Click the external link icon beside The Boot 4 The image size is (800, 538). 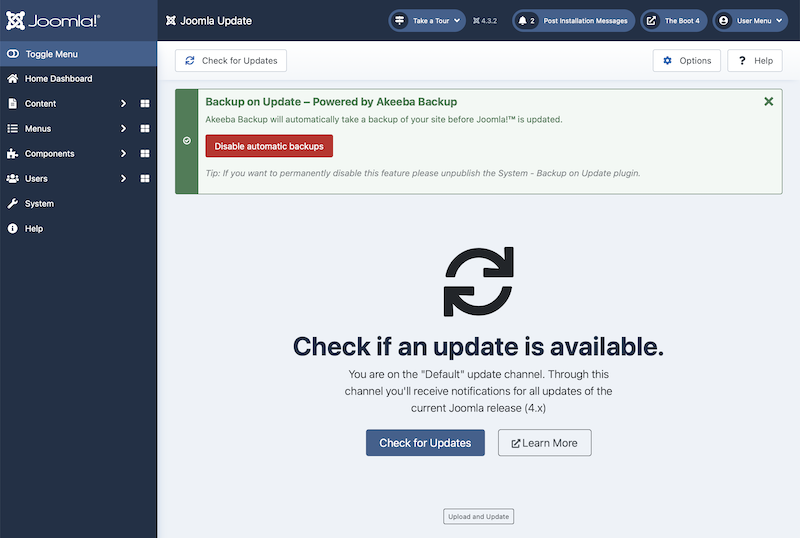pyautogui.click(x=652, y=21)
